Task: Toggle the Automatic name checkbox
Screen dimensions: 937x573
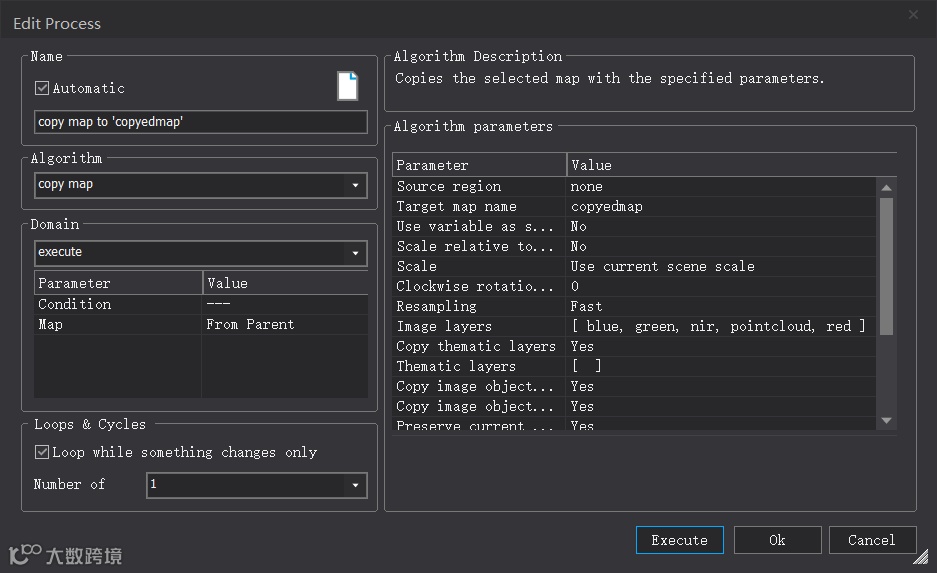Action: [42, 88]
